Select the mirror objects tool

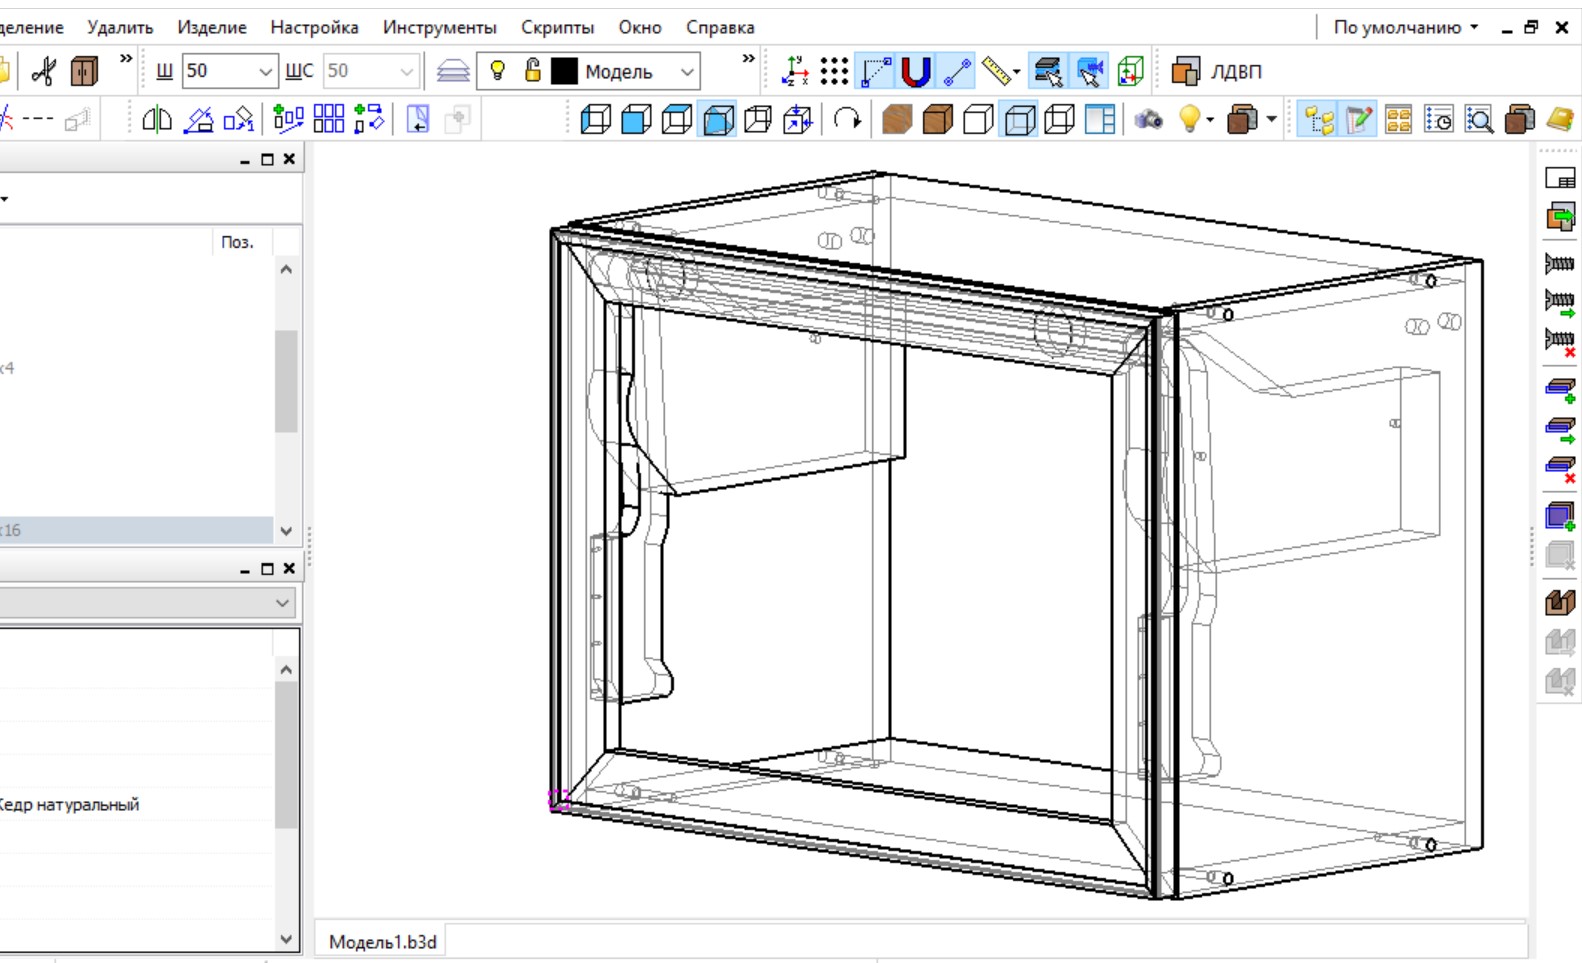157,120
